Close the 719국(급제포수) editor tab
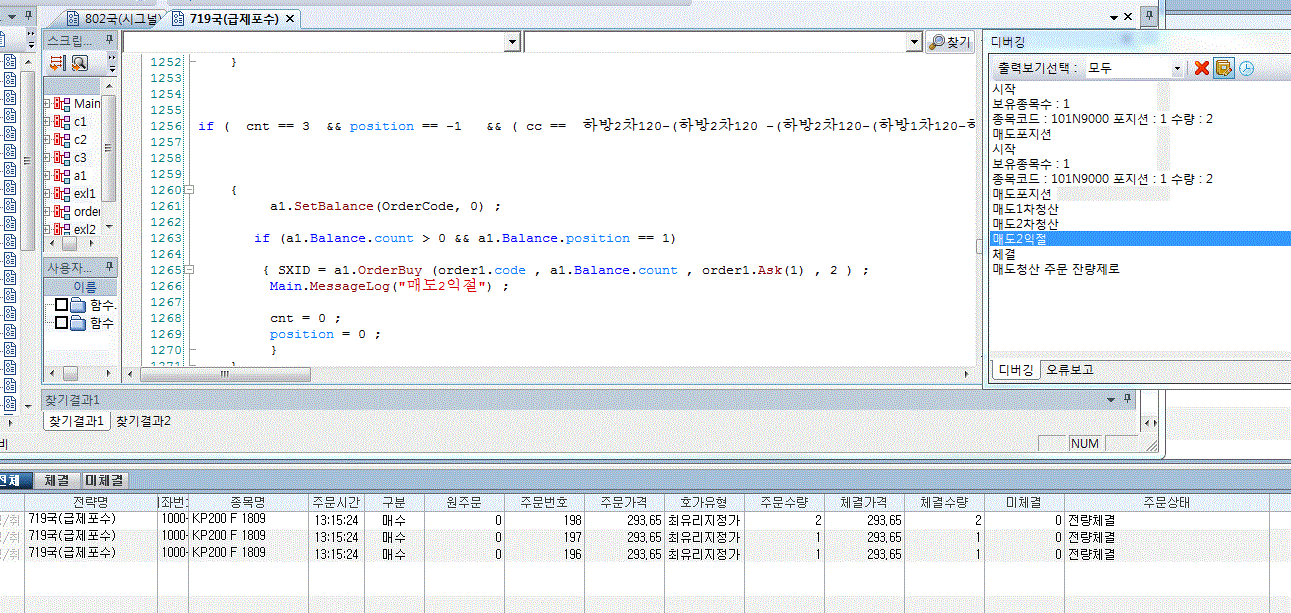 [290, 19]
